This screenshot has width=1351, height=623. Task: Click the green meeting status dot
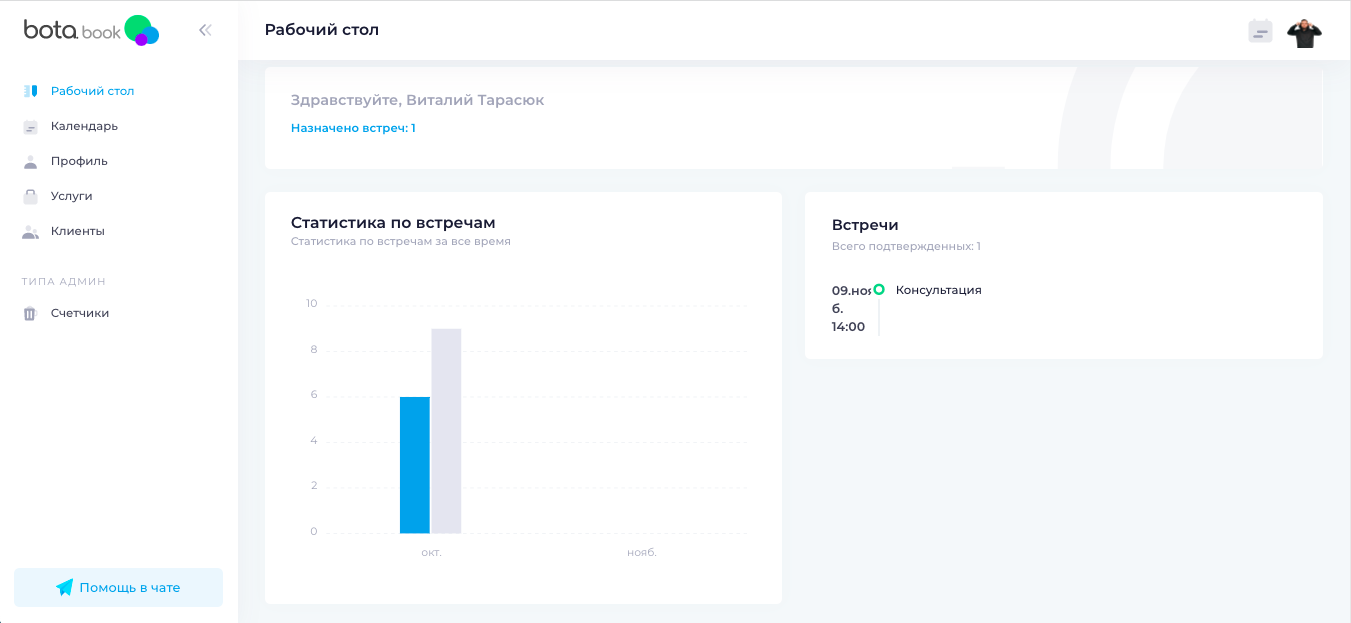pyautogui.click(x=879, y=289)
